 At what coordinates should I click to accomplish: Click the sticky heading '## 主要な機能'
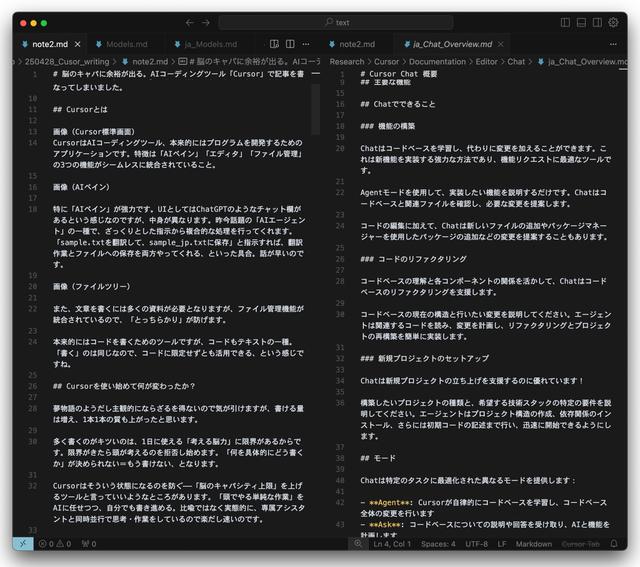385,82
